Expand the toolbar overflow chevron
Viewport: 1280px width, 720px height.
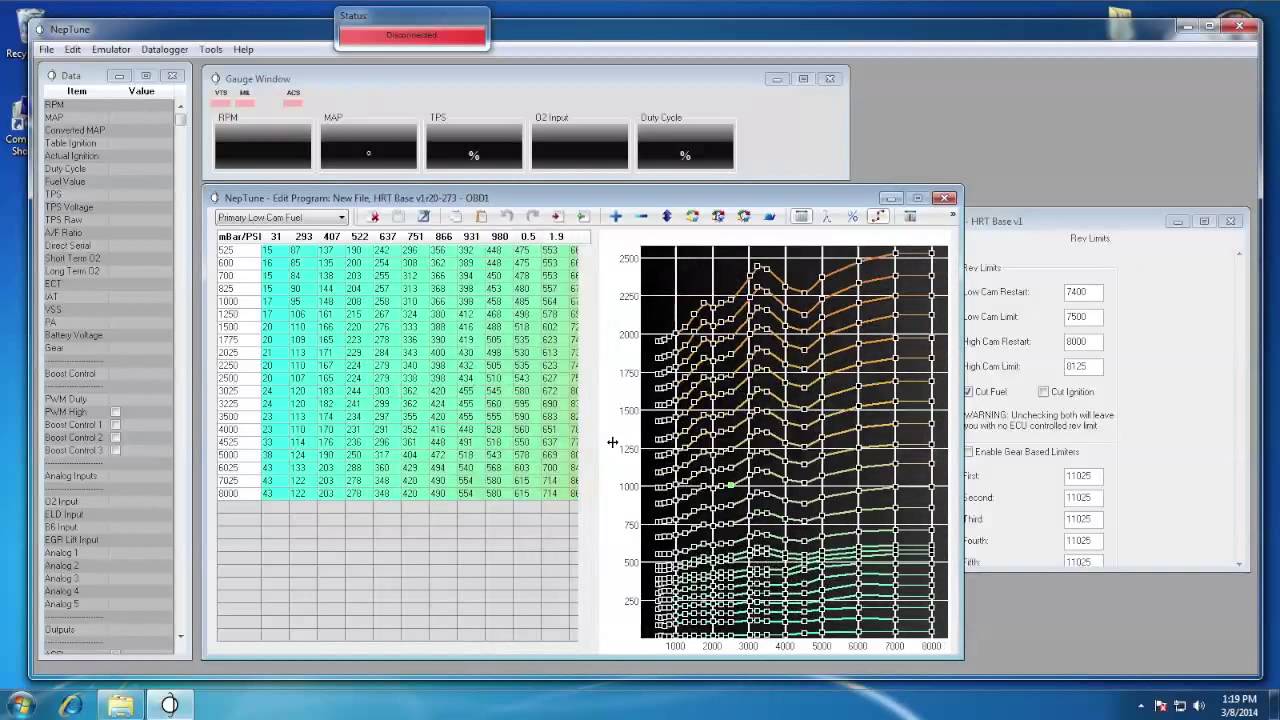pyautogui.click(x=952, y=214)
